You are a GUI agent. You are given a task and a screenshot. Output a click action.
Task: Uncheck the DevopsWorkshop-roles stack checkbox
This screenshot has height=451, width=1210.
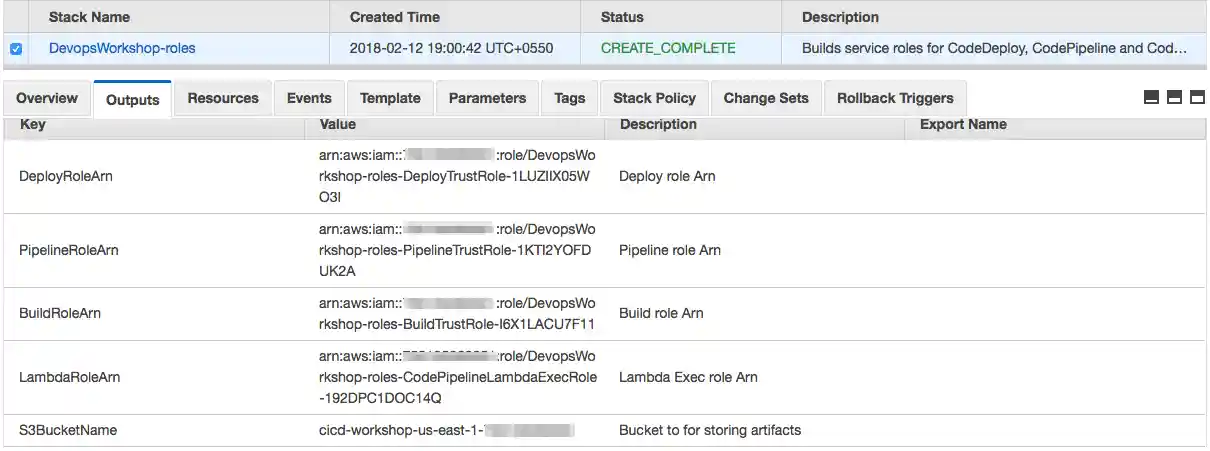[x=16, y=49]
